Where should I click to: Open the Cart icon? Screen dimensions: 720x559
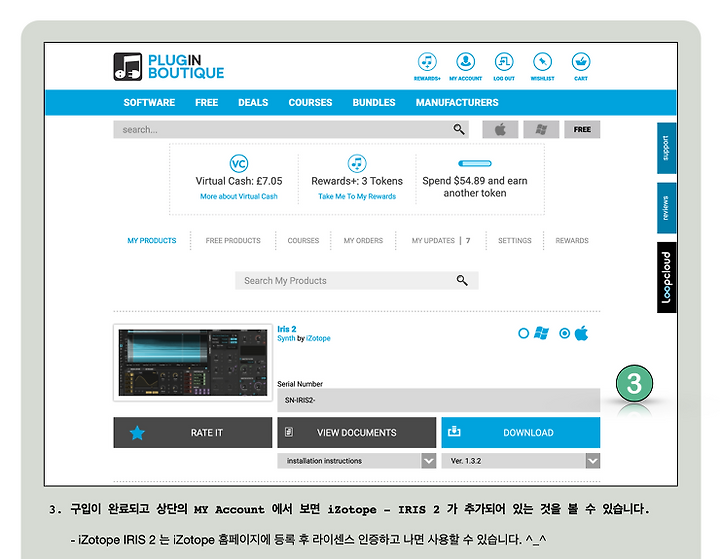pyautogui.click(x=581, y=62)
